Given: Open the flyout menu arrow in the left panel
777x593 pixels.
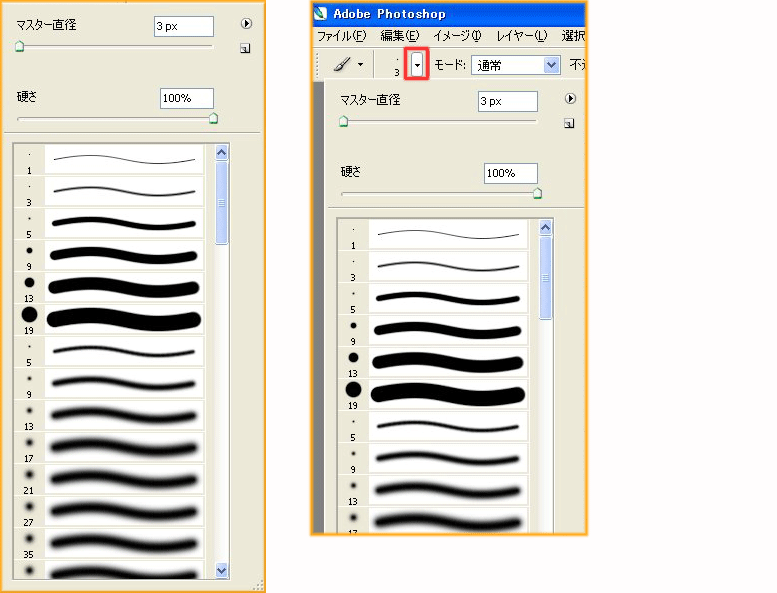Looking at the screenshot, I should [246, 23].
